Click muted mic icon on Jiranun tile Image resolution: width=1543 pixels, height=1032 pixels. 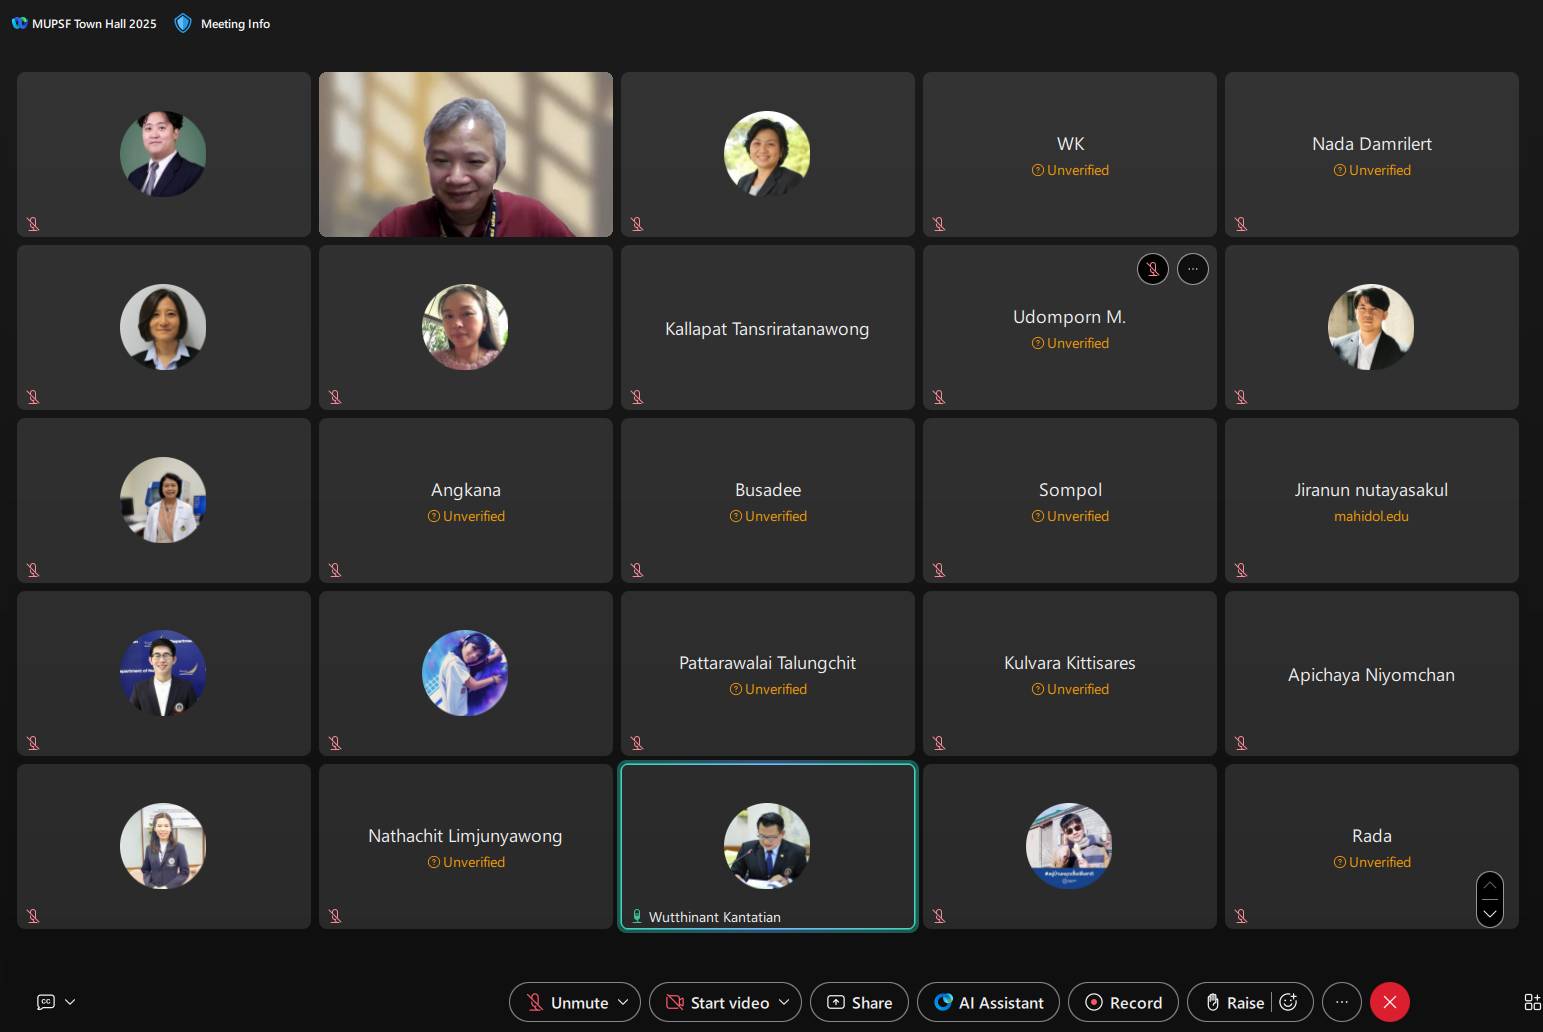coord(1241,570)
